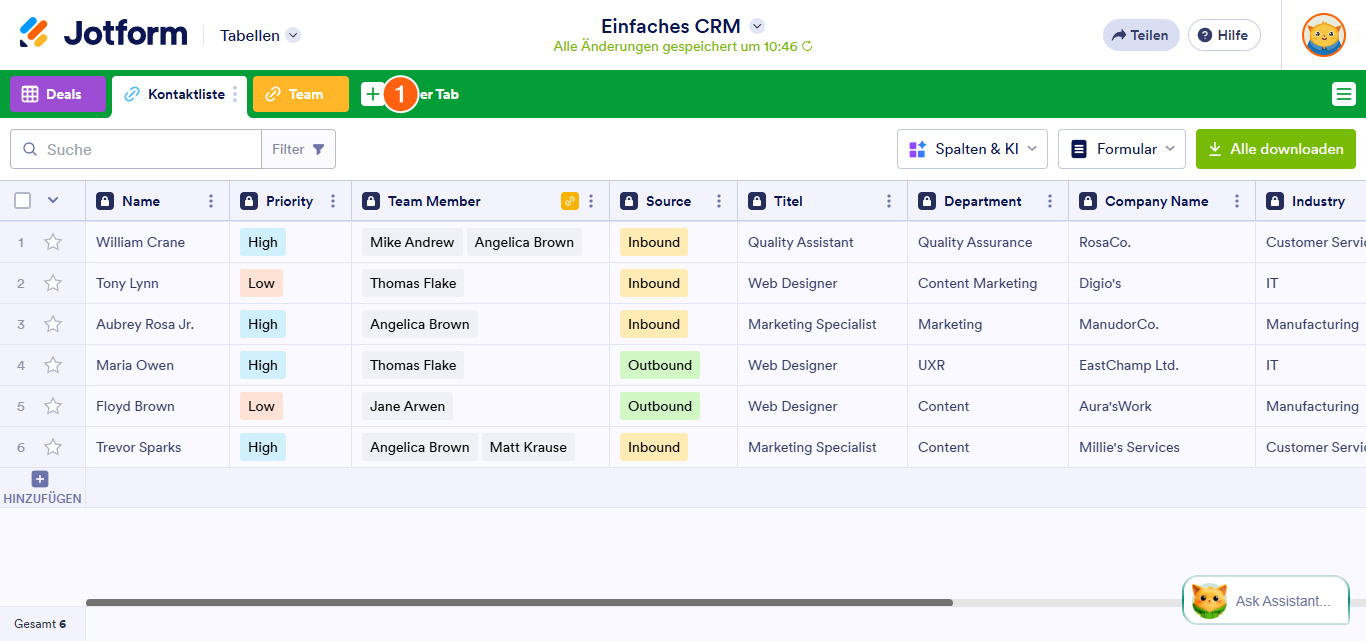Click the Outbound source tag for Maria Owen

pyautogui.click(x=660, y=365)
